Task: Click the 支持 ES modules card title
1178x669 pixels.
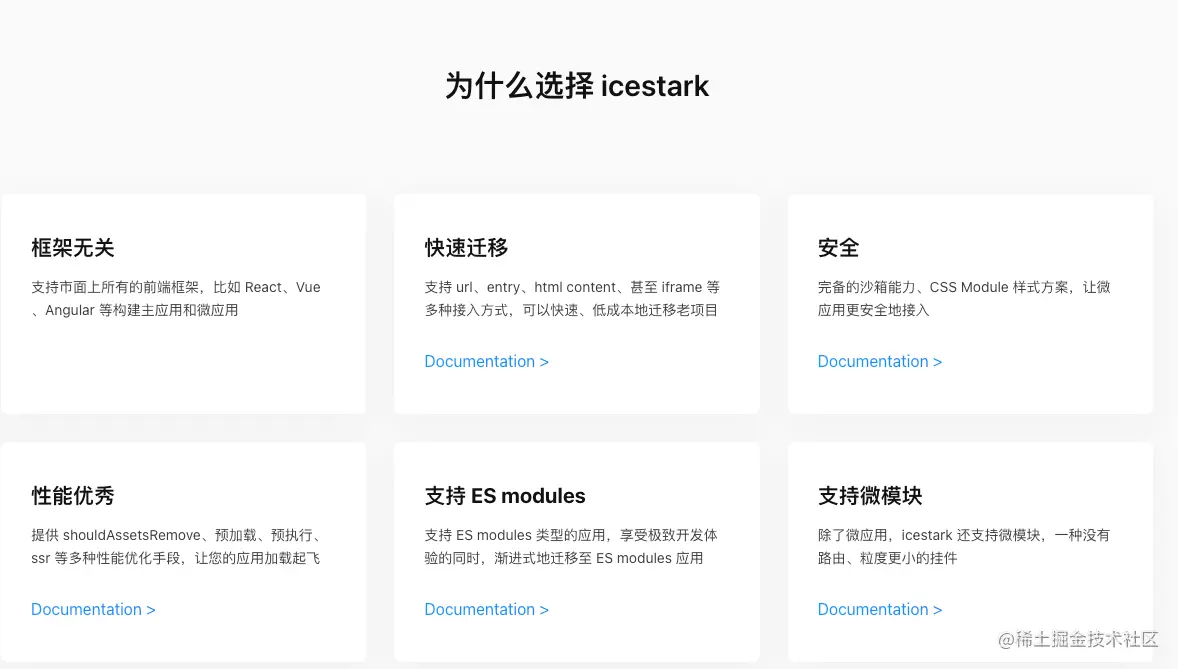Action: tap(505, 496)
